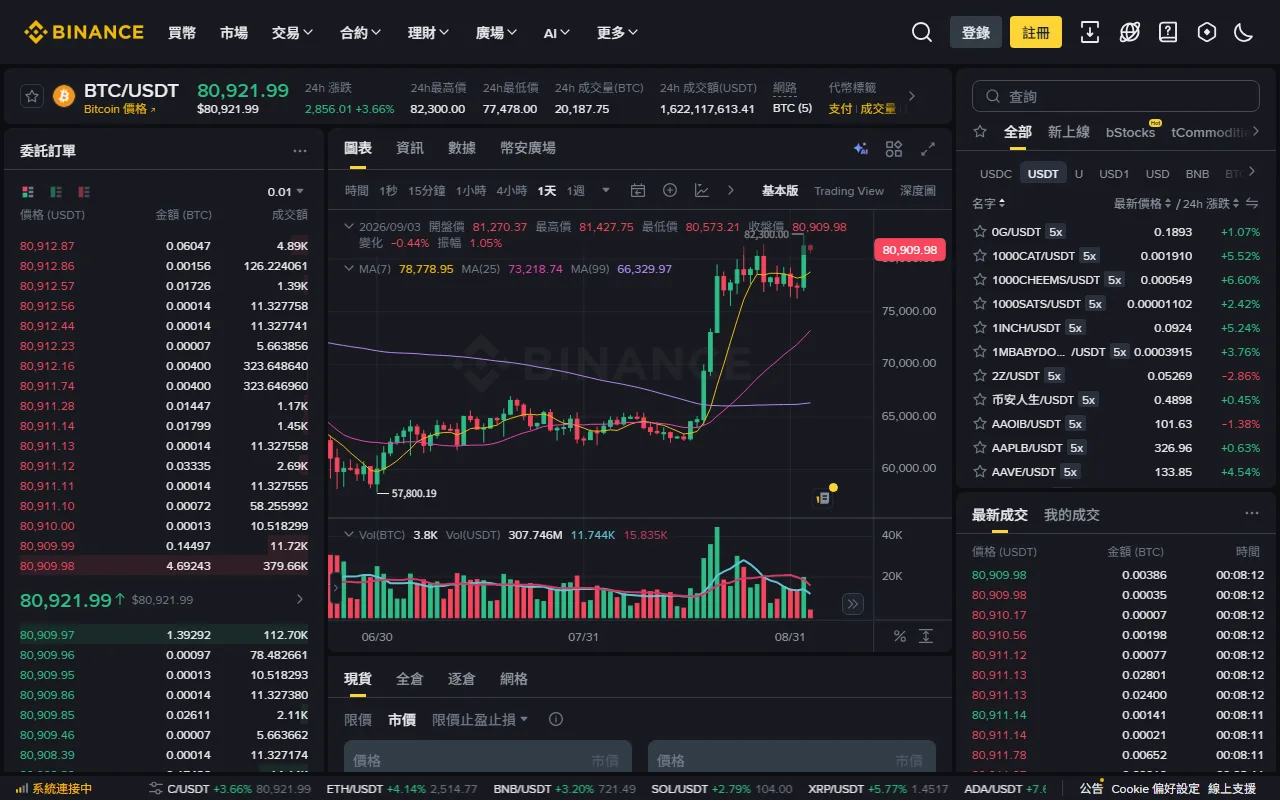Screen dimensions: 1280x800
Task: Open the hexagon settings icon in header
Action: click(1207, 32)
